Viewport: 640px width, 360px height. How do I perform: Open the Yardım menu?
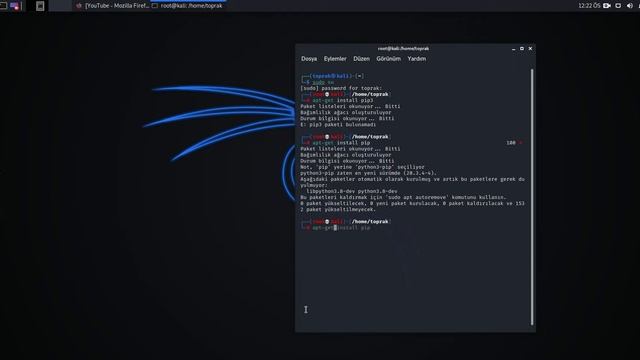[417, 59]
